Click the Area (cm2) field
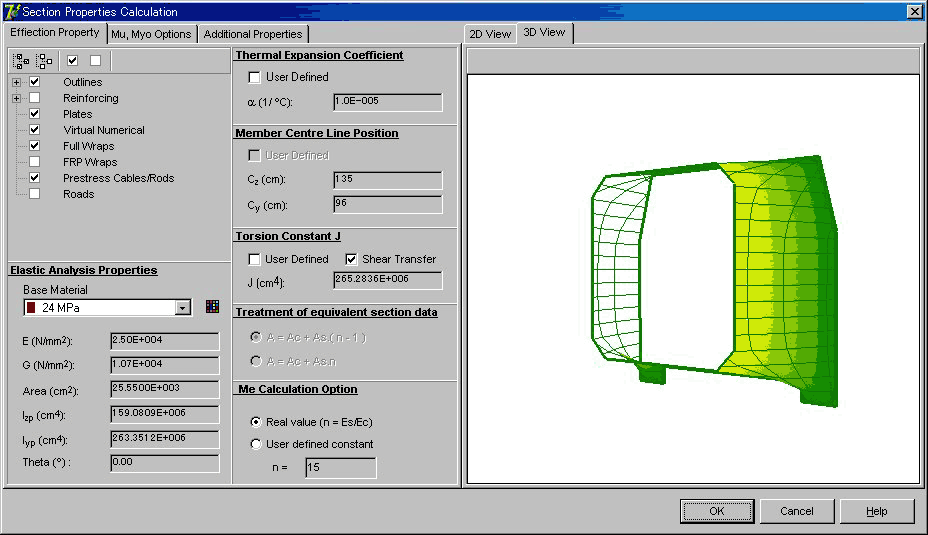The image size is (928, 535). 165,389
